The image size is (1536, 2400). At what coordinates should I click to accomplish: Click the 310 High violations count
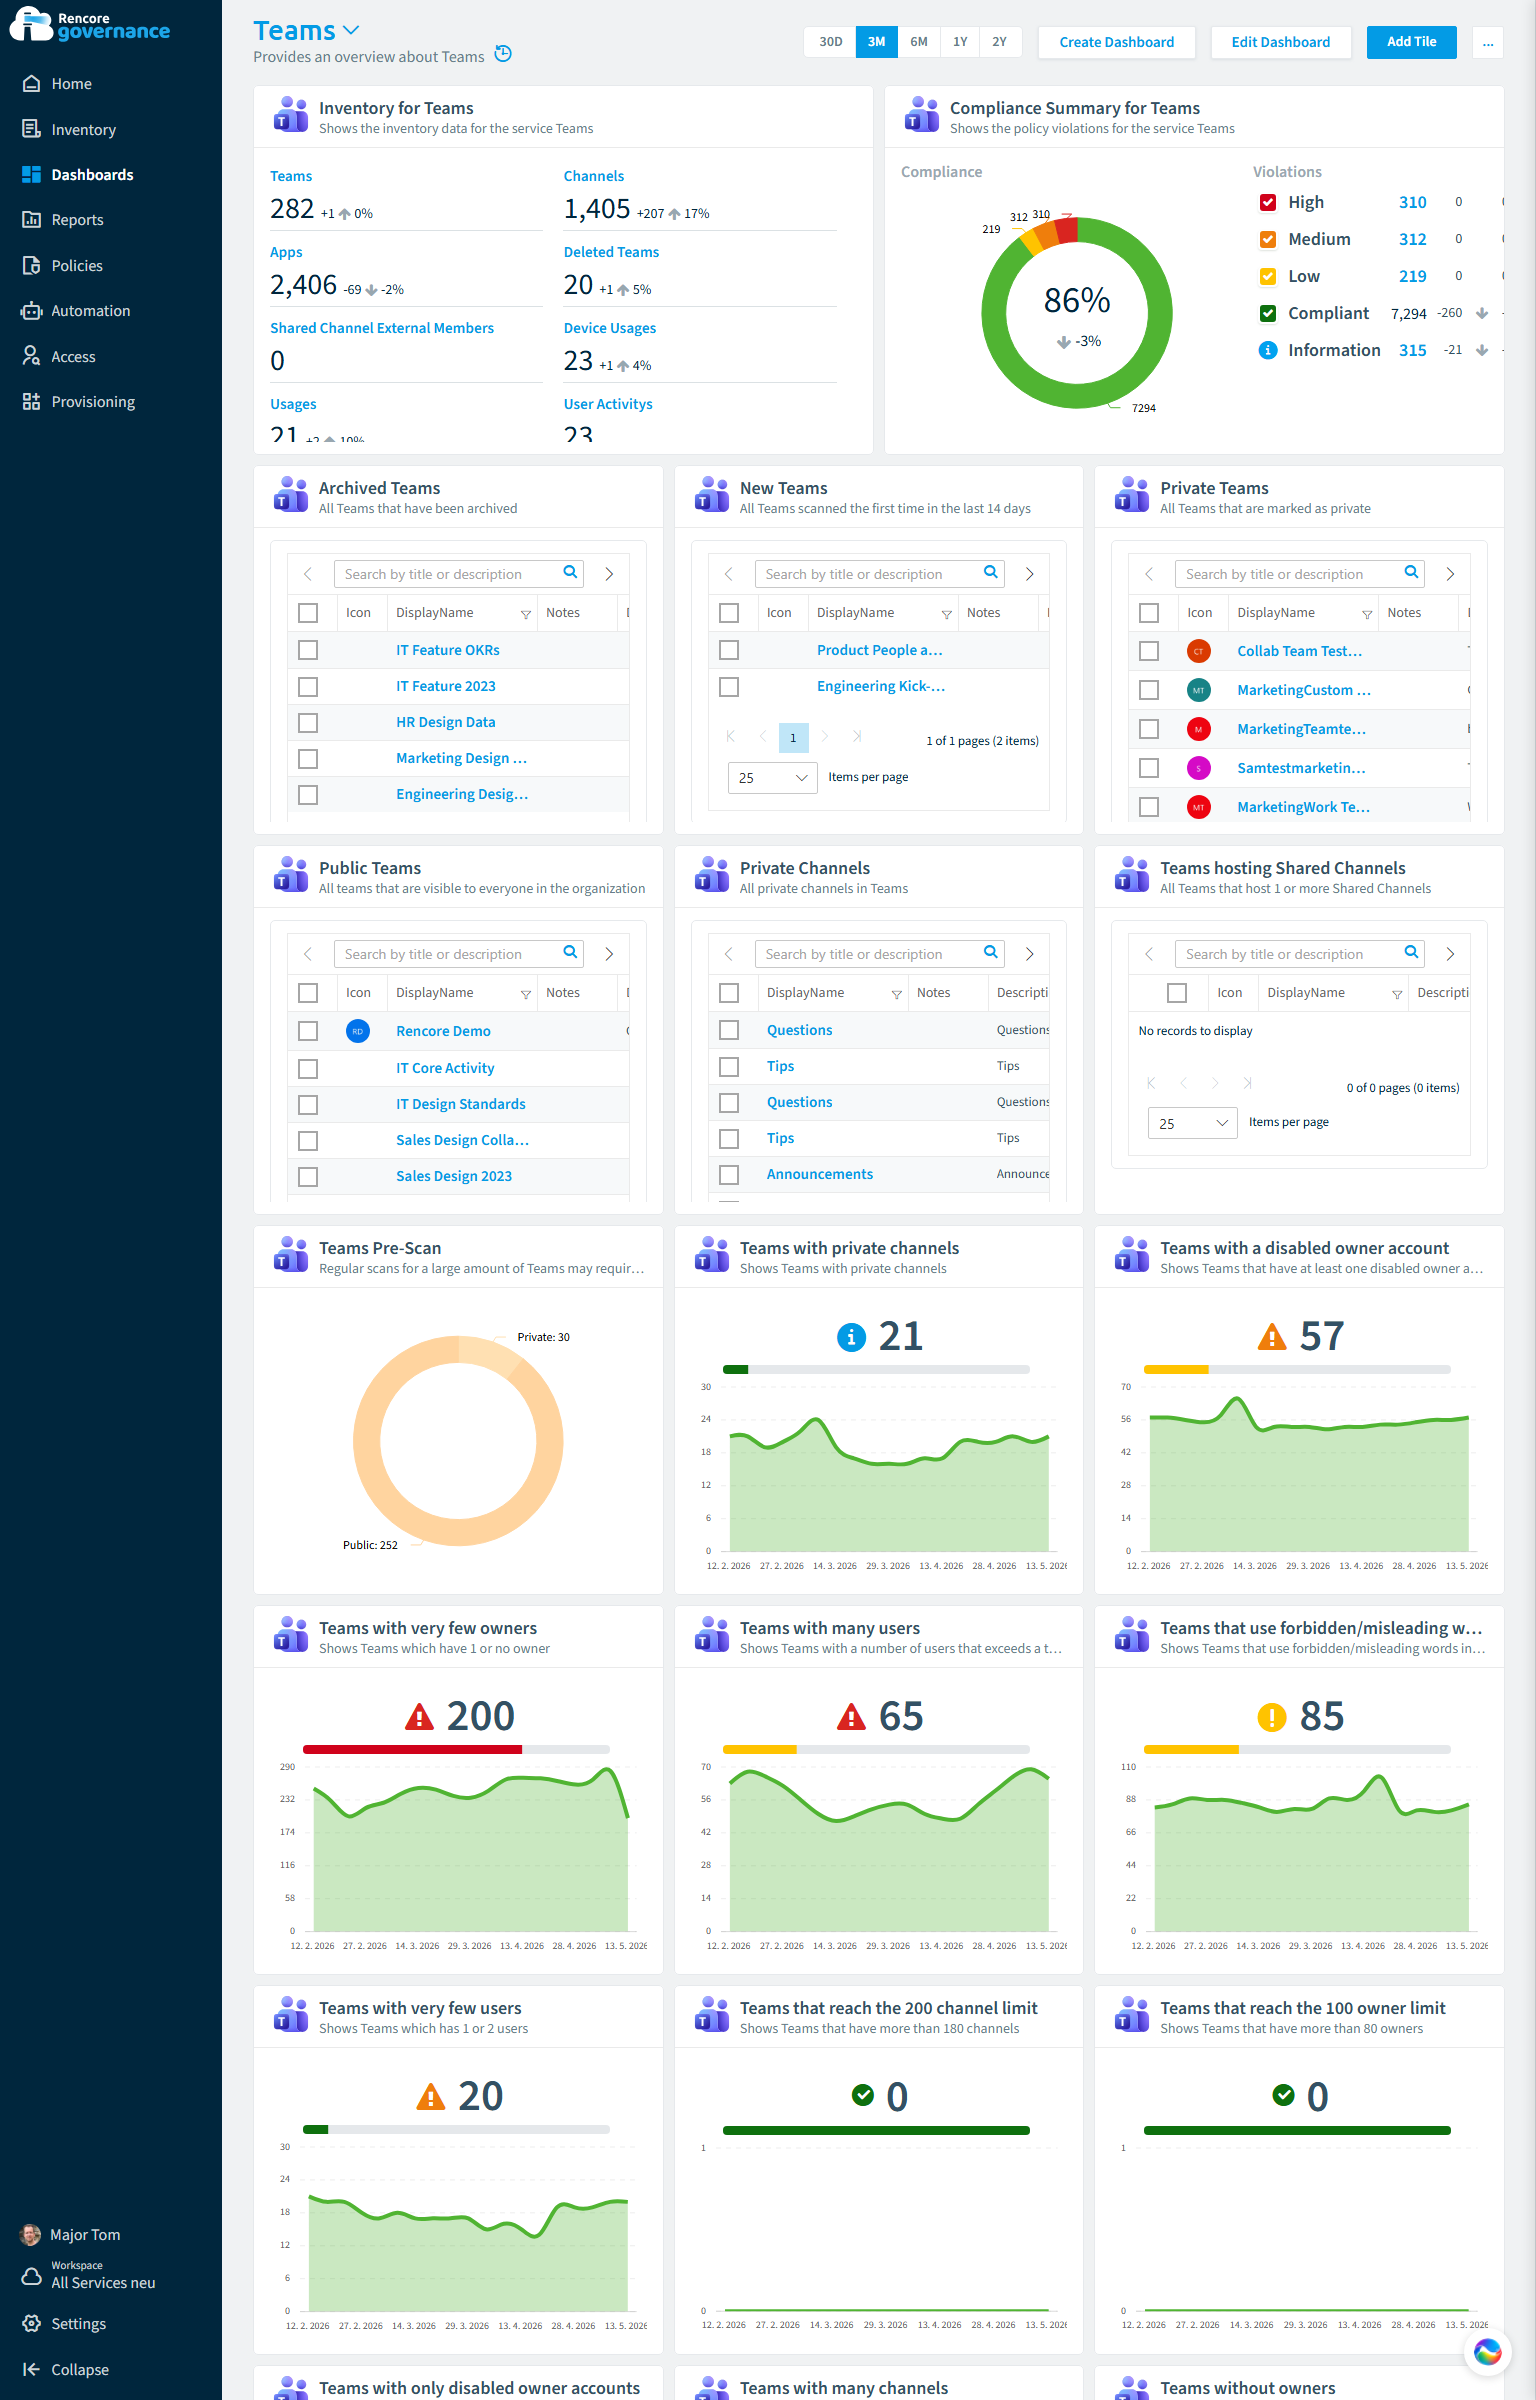(1412, 202)
